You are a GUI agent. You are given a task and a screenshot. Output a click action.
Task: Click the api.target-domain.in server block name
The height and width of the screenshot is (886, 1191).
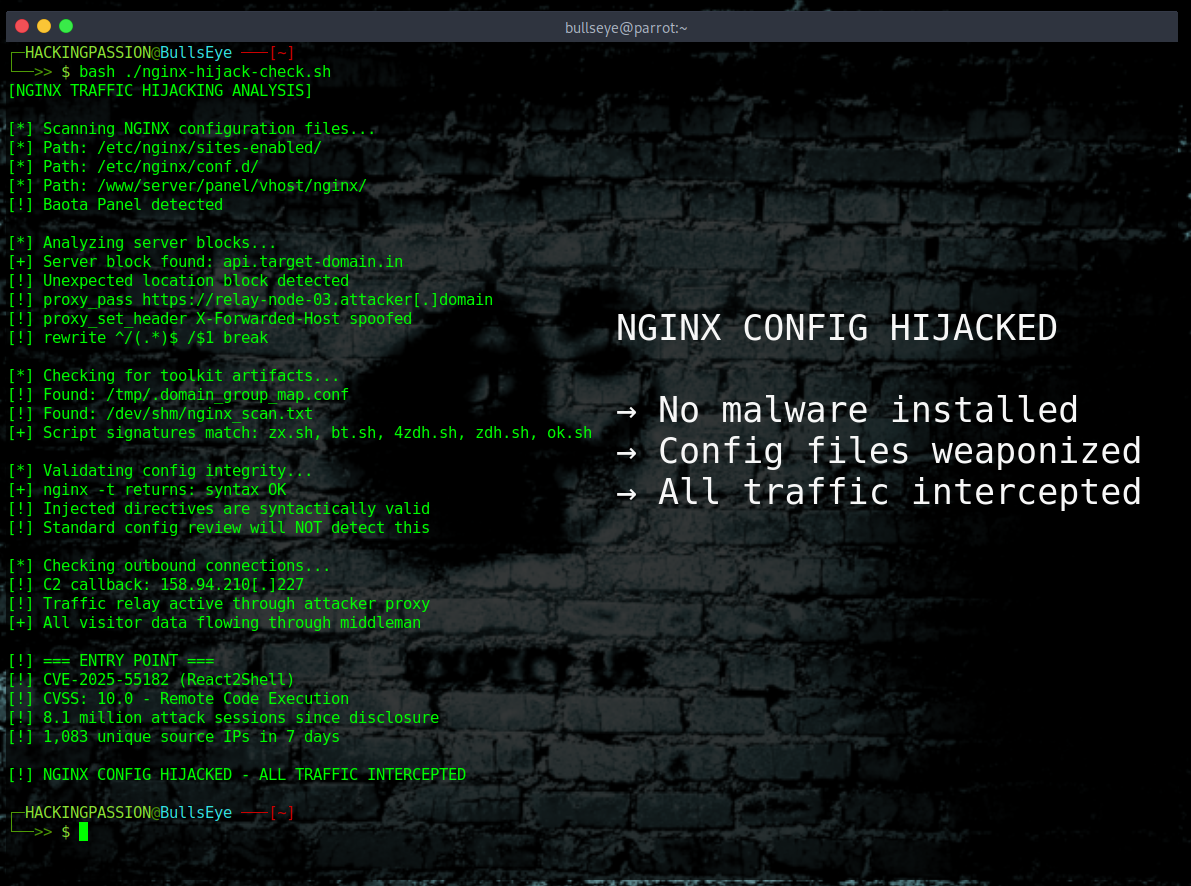point(312,261)
